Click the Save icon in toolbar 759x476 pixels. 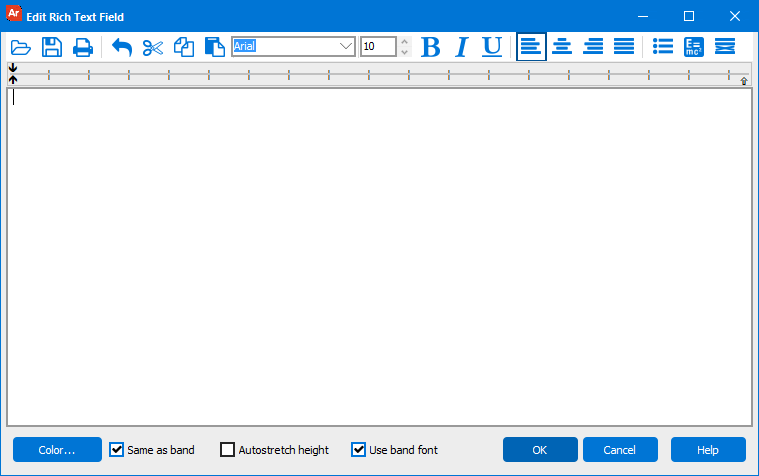point(52,47)
